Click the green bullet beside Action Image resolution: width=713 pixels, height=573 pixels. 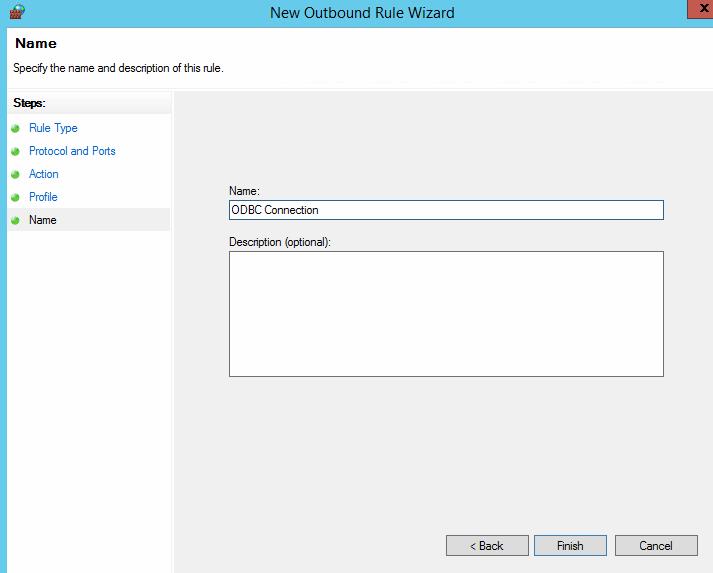tap(15, 175)
